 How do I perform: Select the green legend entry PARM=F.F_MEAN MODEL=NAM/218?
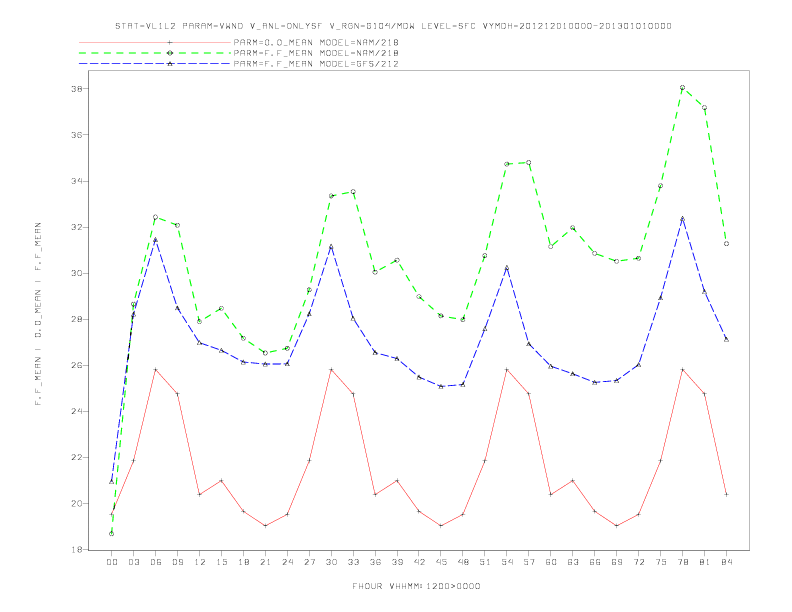[x=316, y=53]
